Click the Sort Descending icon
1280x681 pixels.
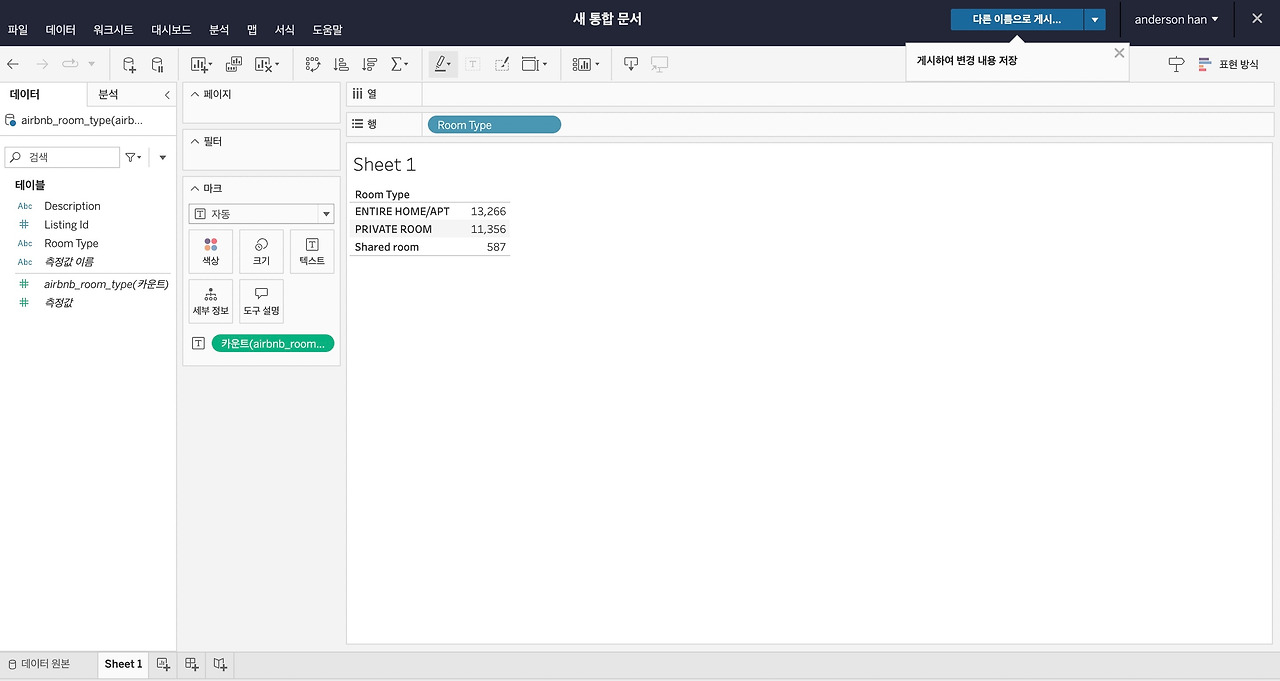(x=370, y=64)
